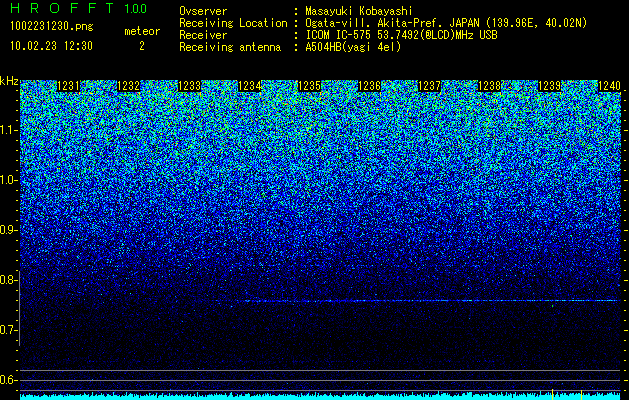Viewport: 629px width, 400px height.
Task: Click the 1235 time marker
Action: (309, 86)
